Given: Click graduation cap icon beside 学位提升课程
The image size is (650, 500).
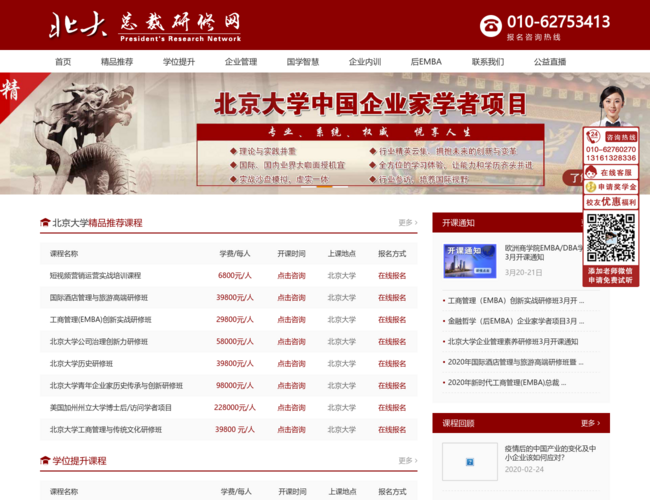Looking at the screenshot, I should pos(45,461).
